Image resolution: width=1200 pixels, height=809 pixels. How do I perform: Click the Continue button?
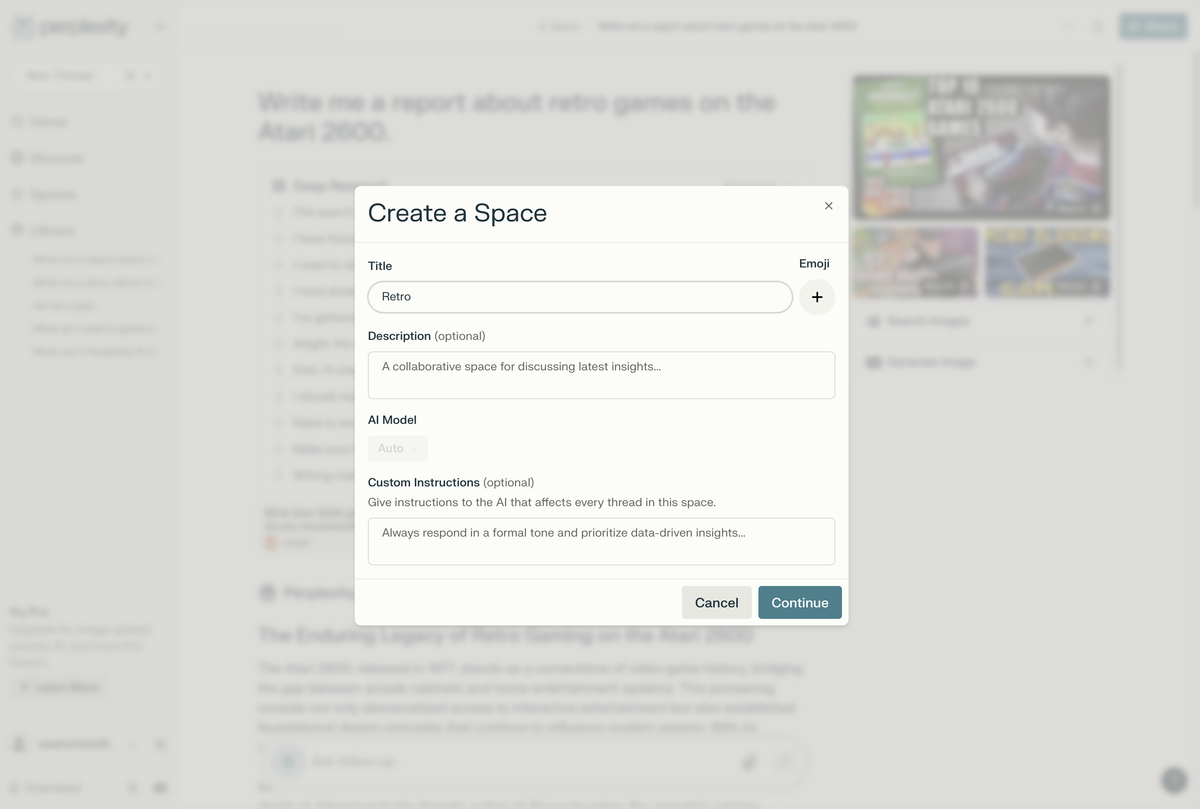pyautogui.click(x=800, y=602)
